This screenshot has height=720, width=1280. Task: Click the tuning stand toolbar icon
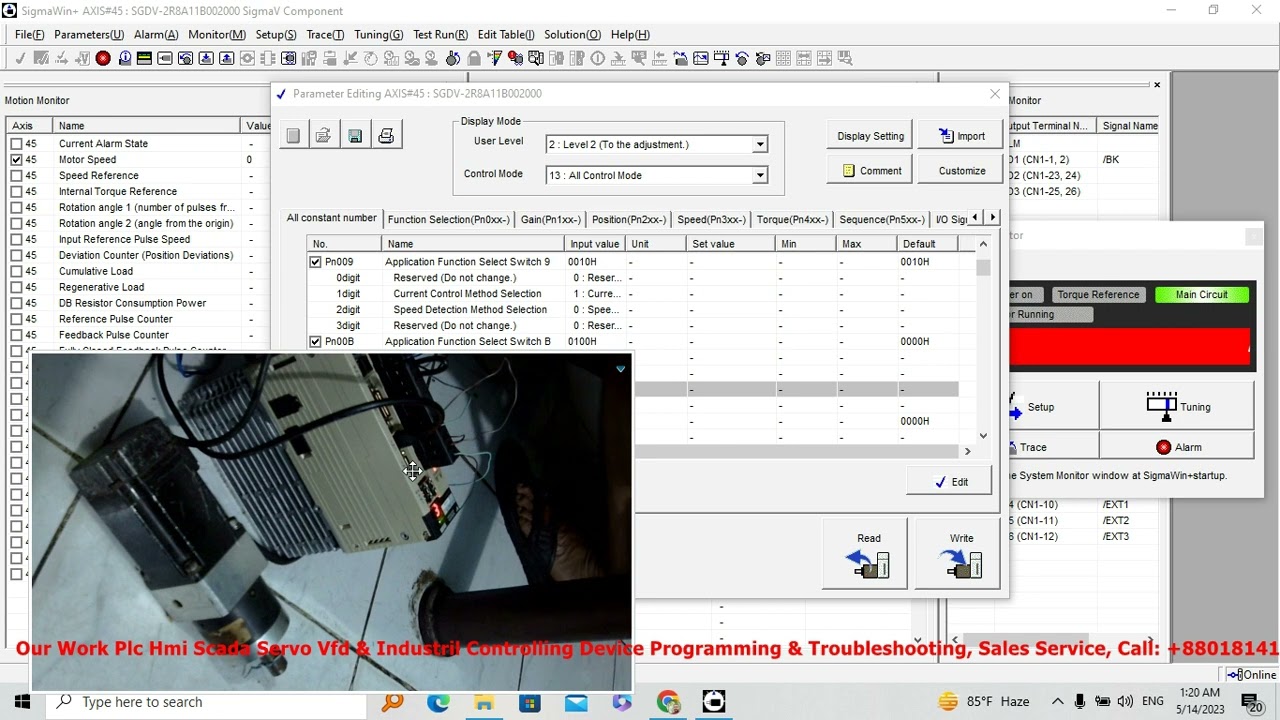tap(721, 59)
